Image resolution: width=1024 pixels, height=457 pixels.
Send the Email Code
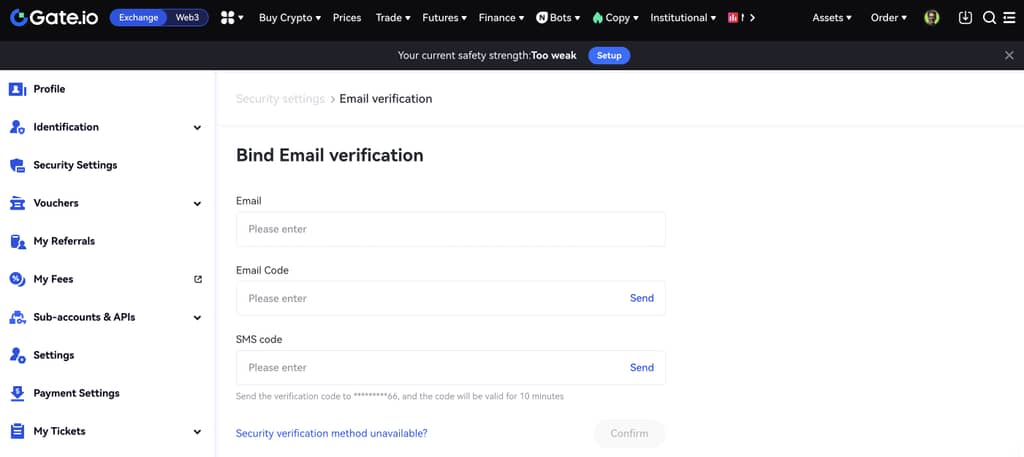pos(641,298)
